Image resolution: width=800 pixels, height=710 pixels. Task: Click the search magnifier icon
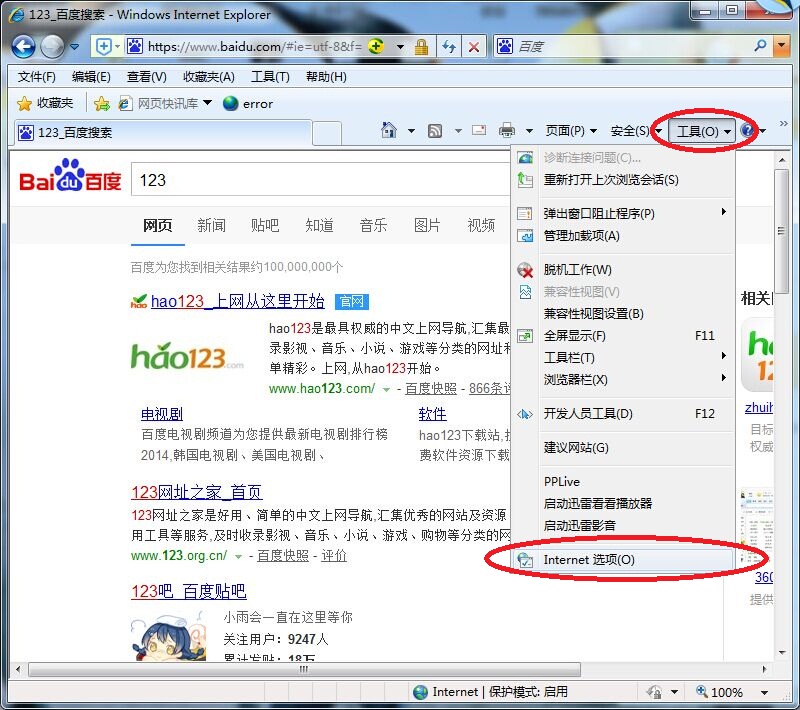pyautogui.click(x=760, y=46)
